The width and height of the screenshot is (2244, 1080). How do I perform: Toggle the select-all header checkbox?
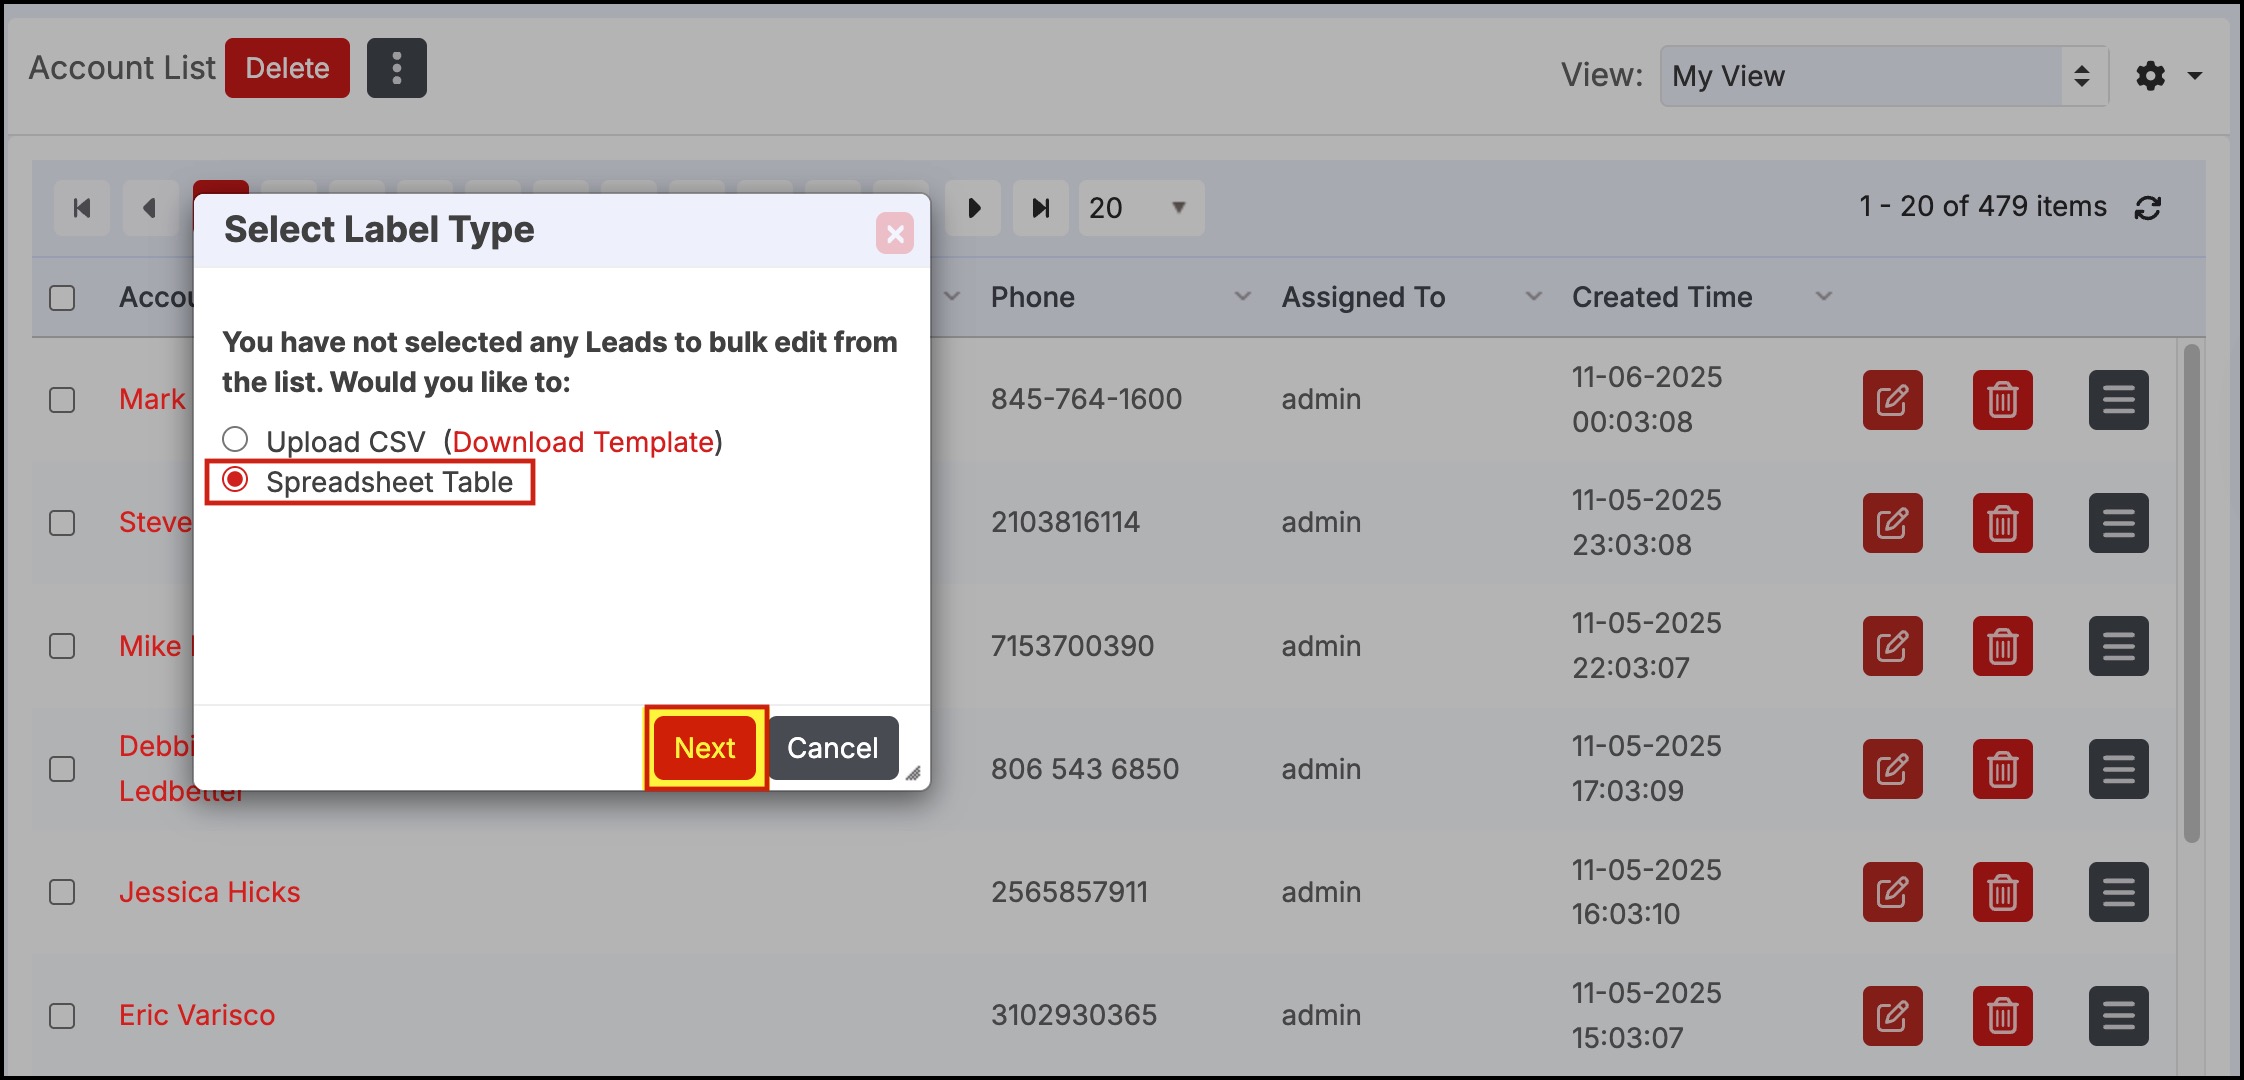click(x=62, y=298)
